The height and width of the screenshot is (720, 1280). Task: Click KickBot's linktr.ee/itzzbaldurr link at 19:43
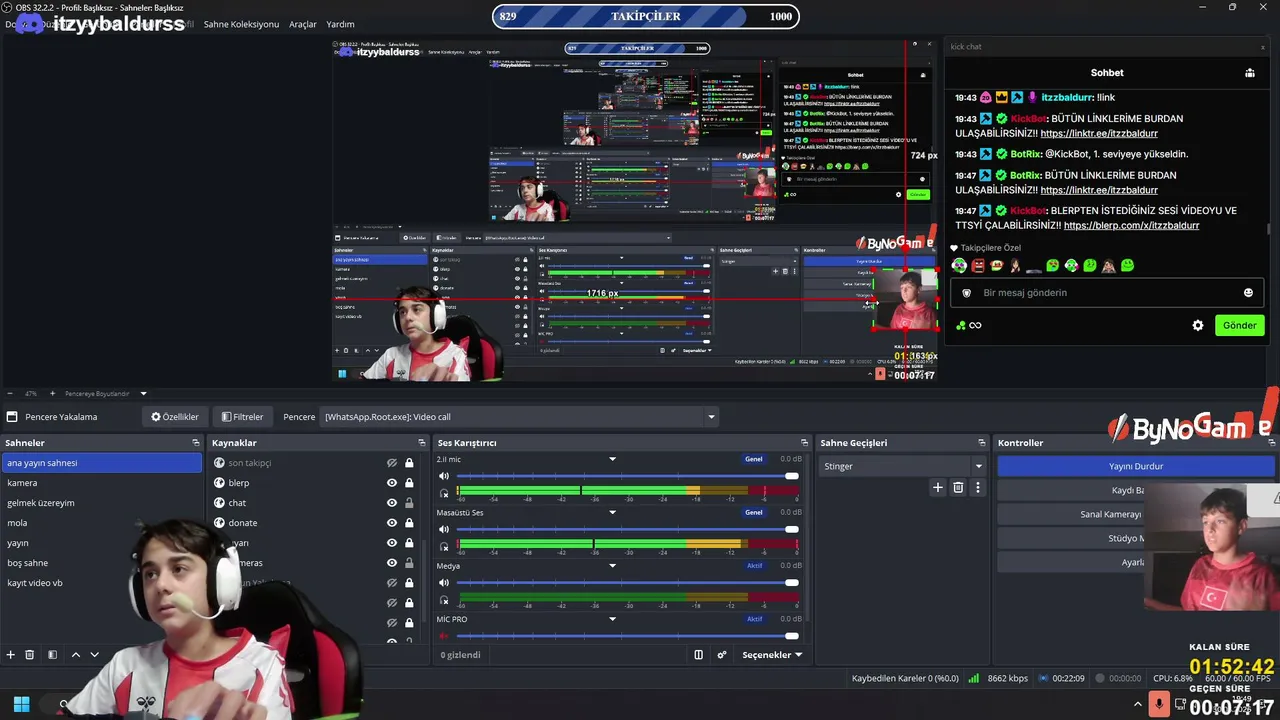(1099, 133)
